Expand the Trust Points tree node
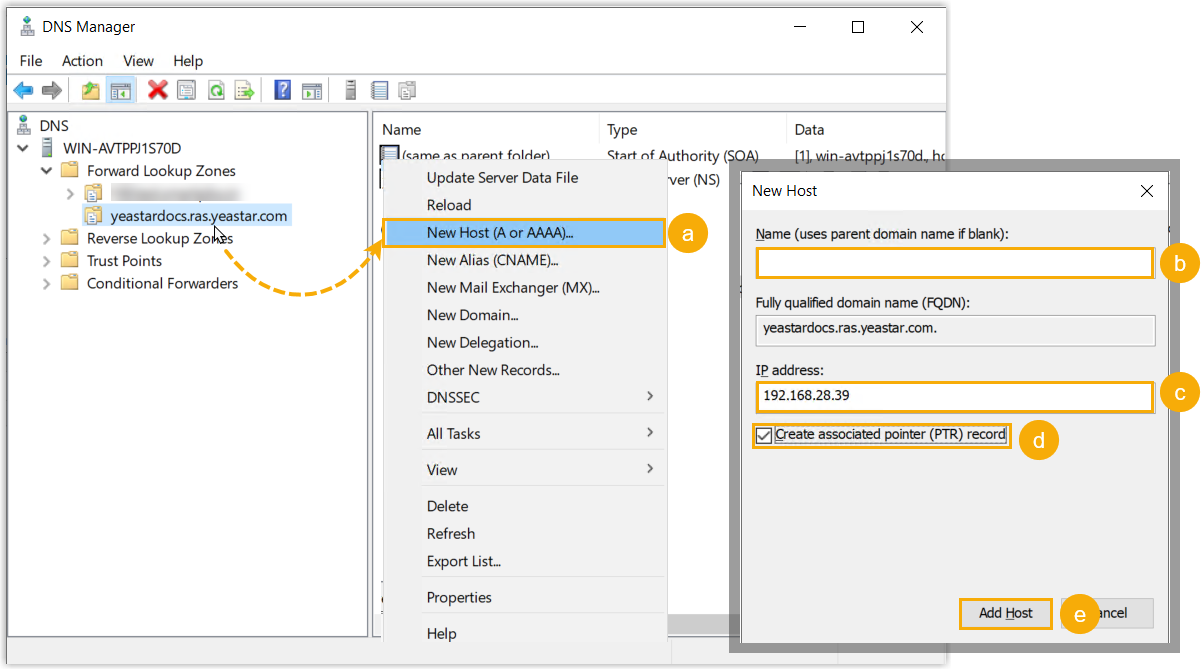 click(x=46, y=261)
